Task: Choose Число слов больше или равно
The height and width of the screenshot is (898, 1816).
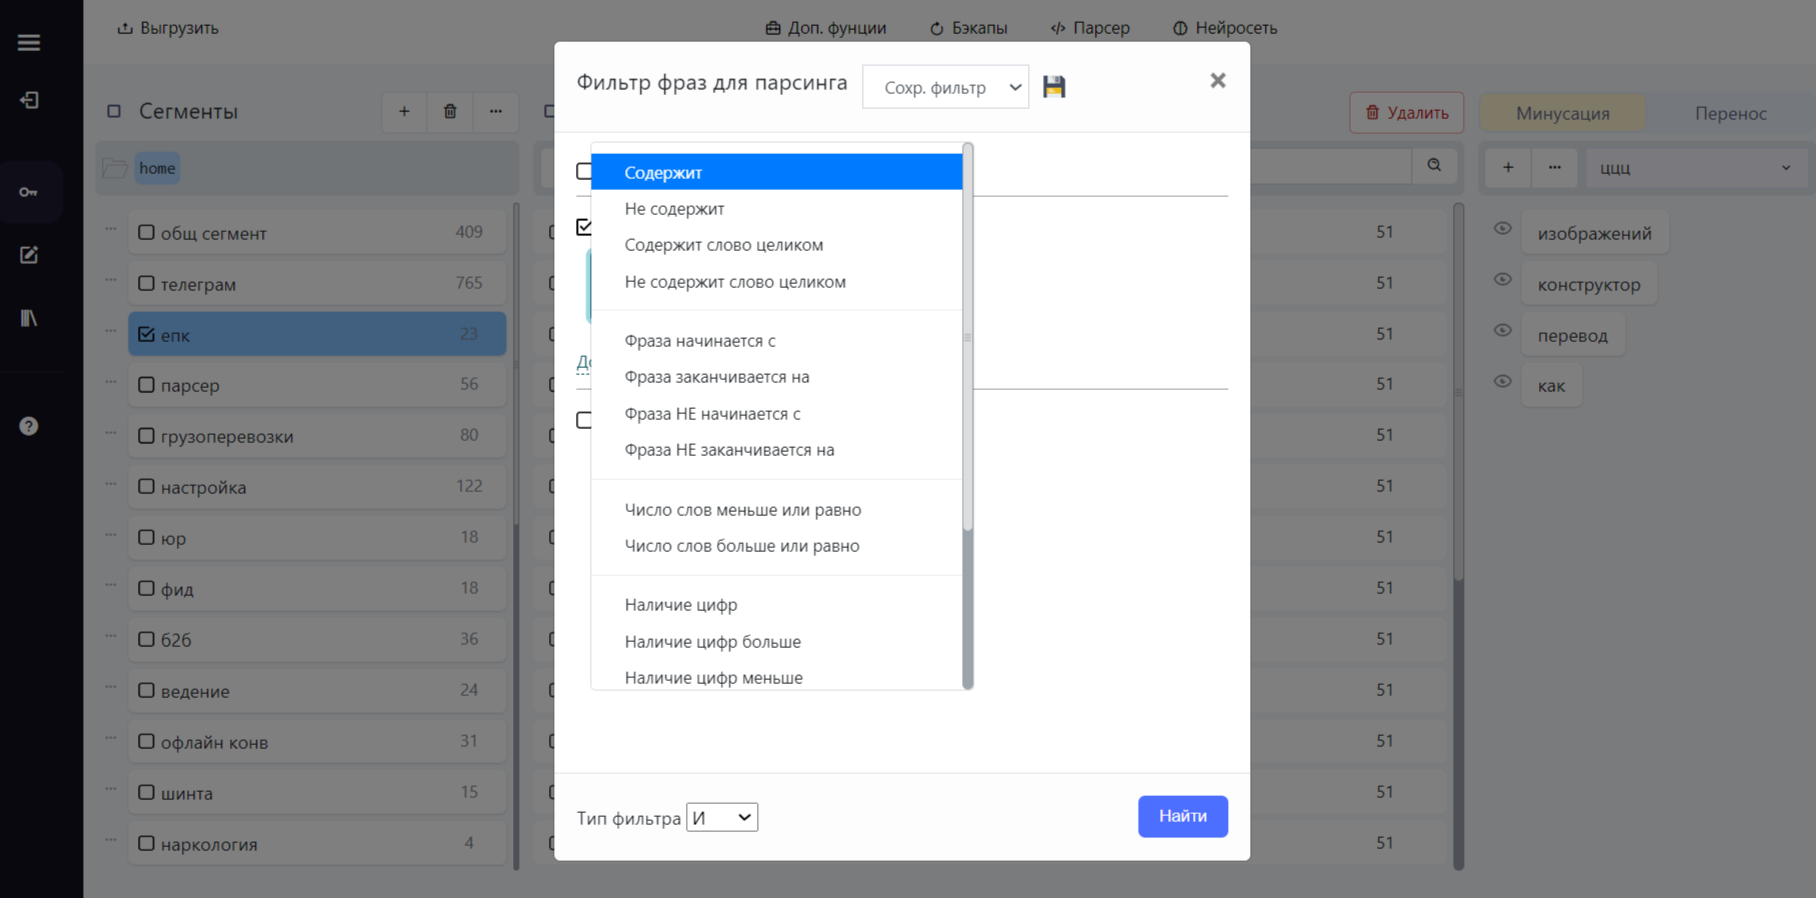Action: point(776,546)
